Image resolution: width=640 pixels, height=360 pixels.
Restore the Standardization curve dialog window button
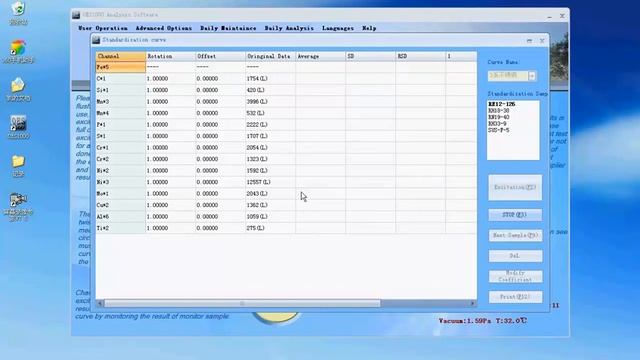point(529,41)
